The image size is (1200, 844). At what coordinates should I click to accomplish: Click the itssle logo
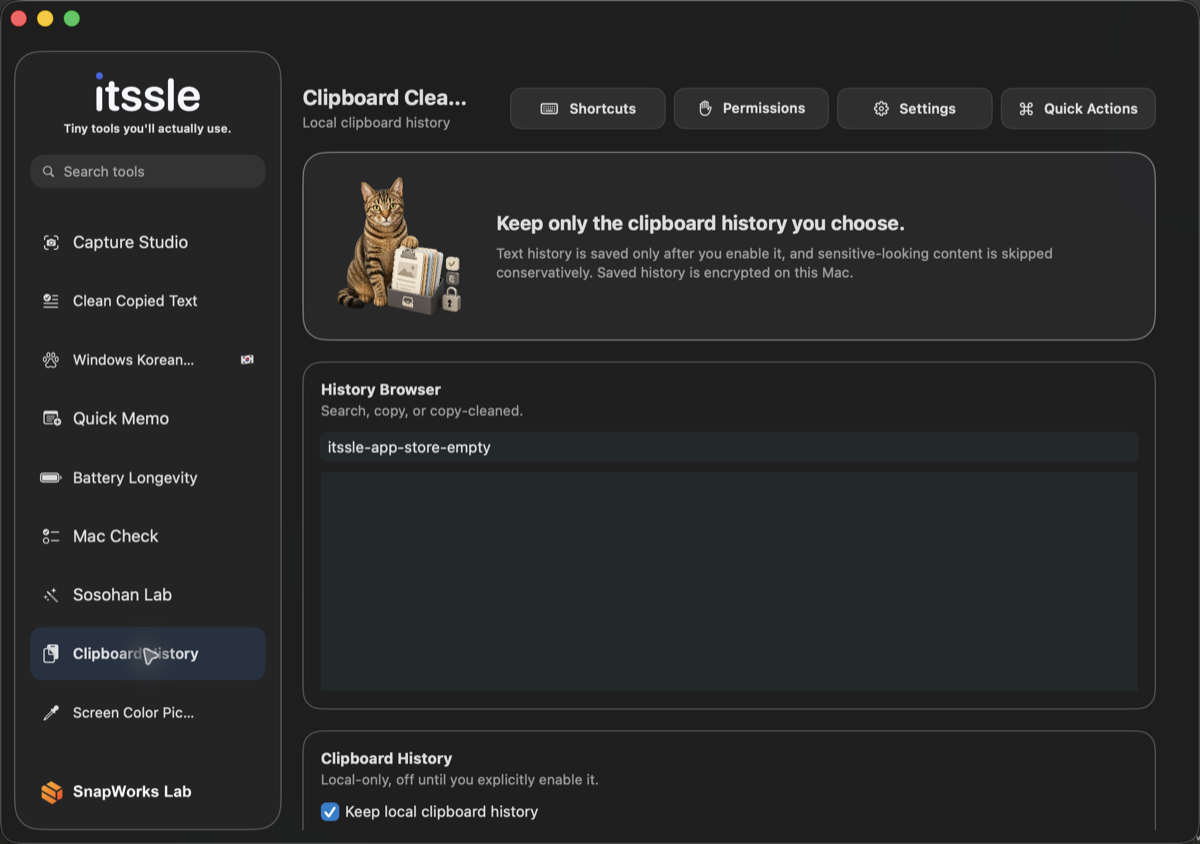click(x=148, y=93)
